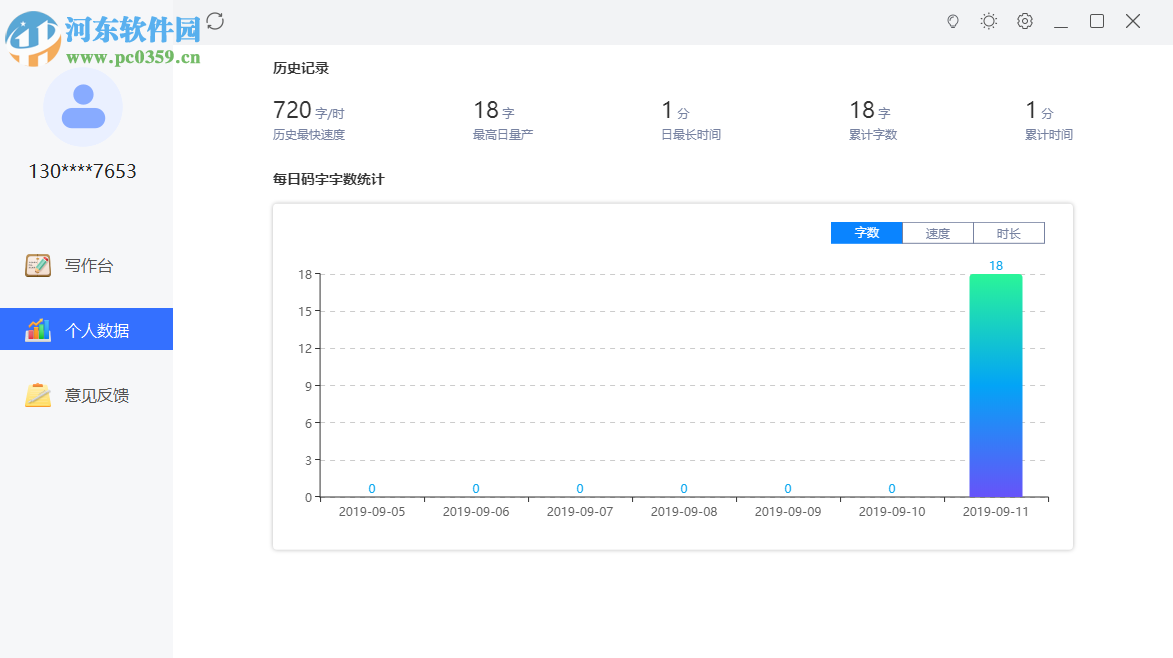Switch chart to 字数 tab
The image size is (1173, 658).
(867, 233)
